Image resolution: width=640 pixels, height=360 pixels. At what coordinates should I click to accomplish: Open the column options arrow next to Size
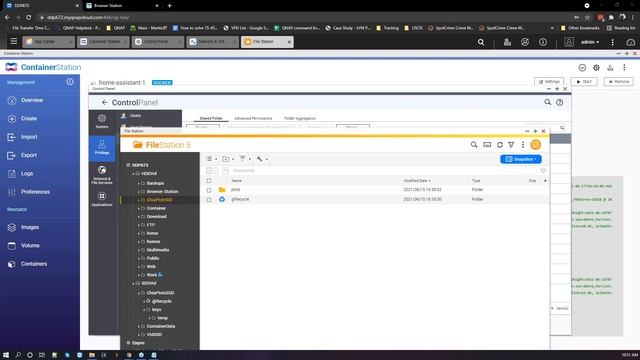point(545,180)
